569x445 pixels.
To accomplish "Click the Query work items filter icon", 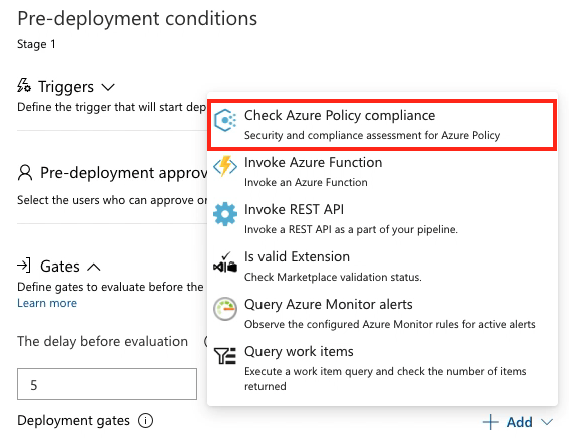I will tap(225, 356).
